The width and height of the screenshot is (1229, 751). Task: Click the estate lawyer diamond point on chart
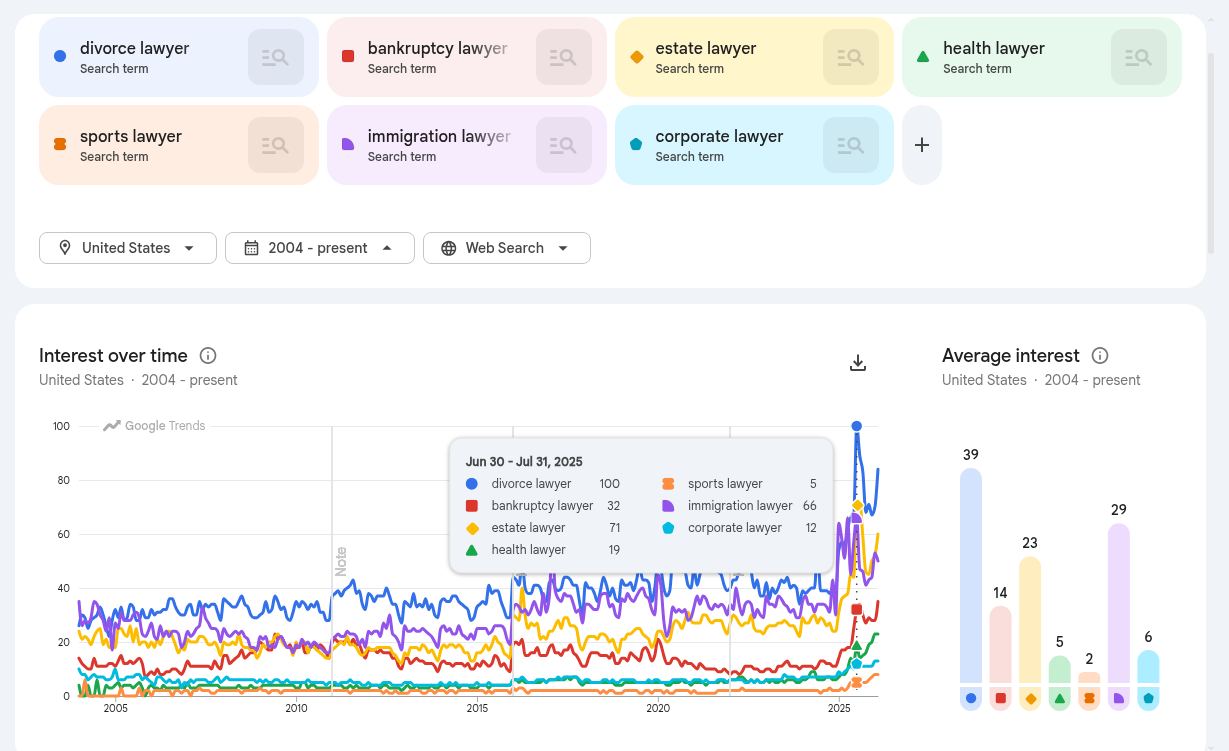(857, 505)
